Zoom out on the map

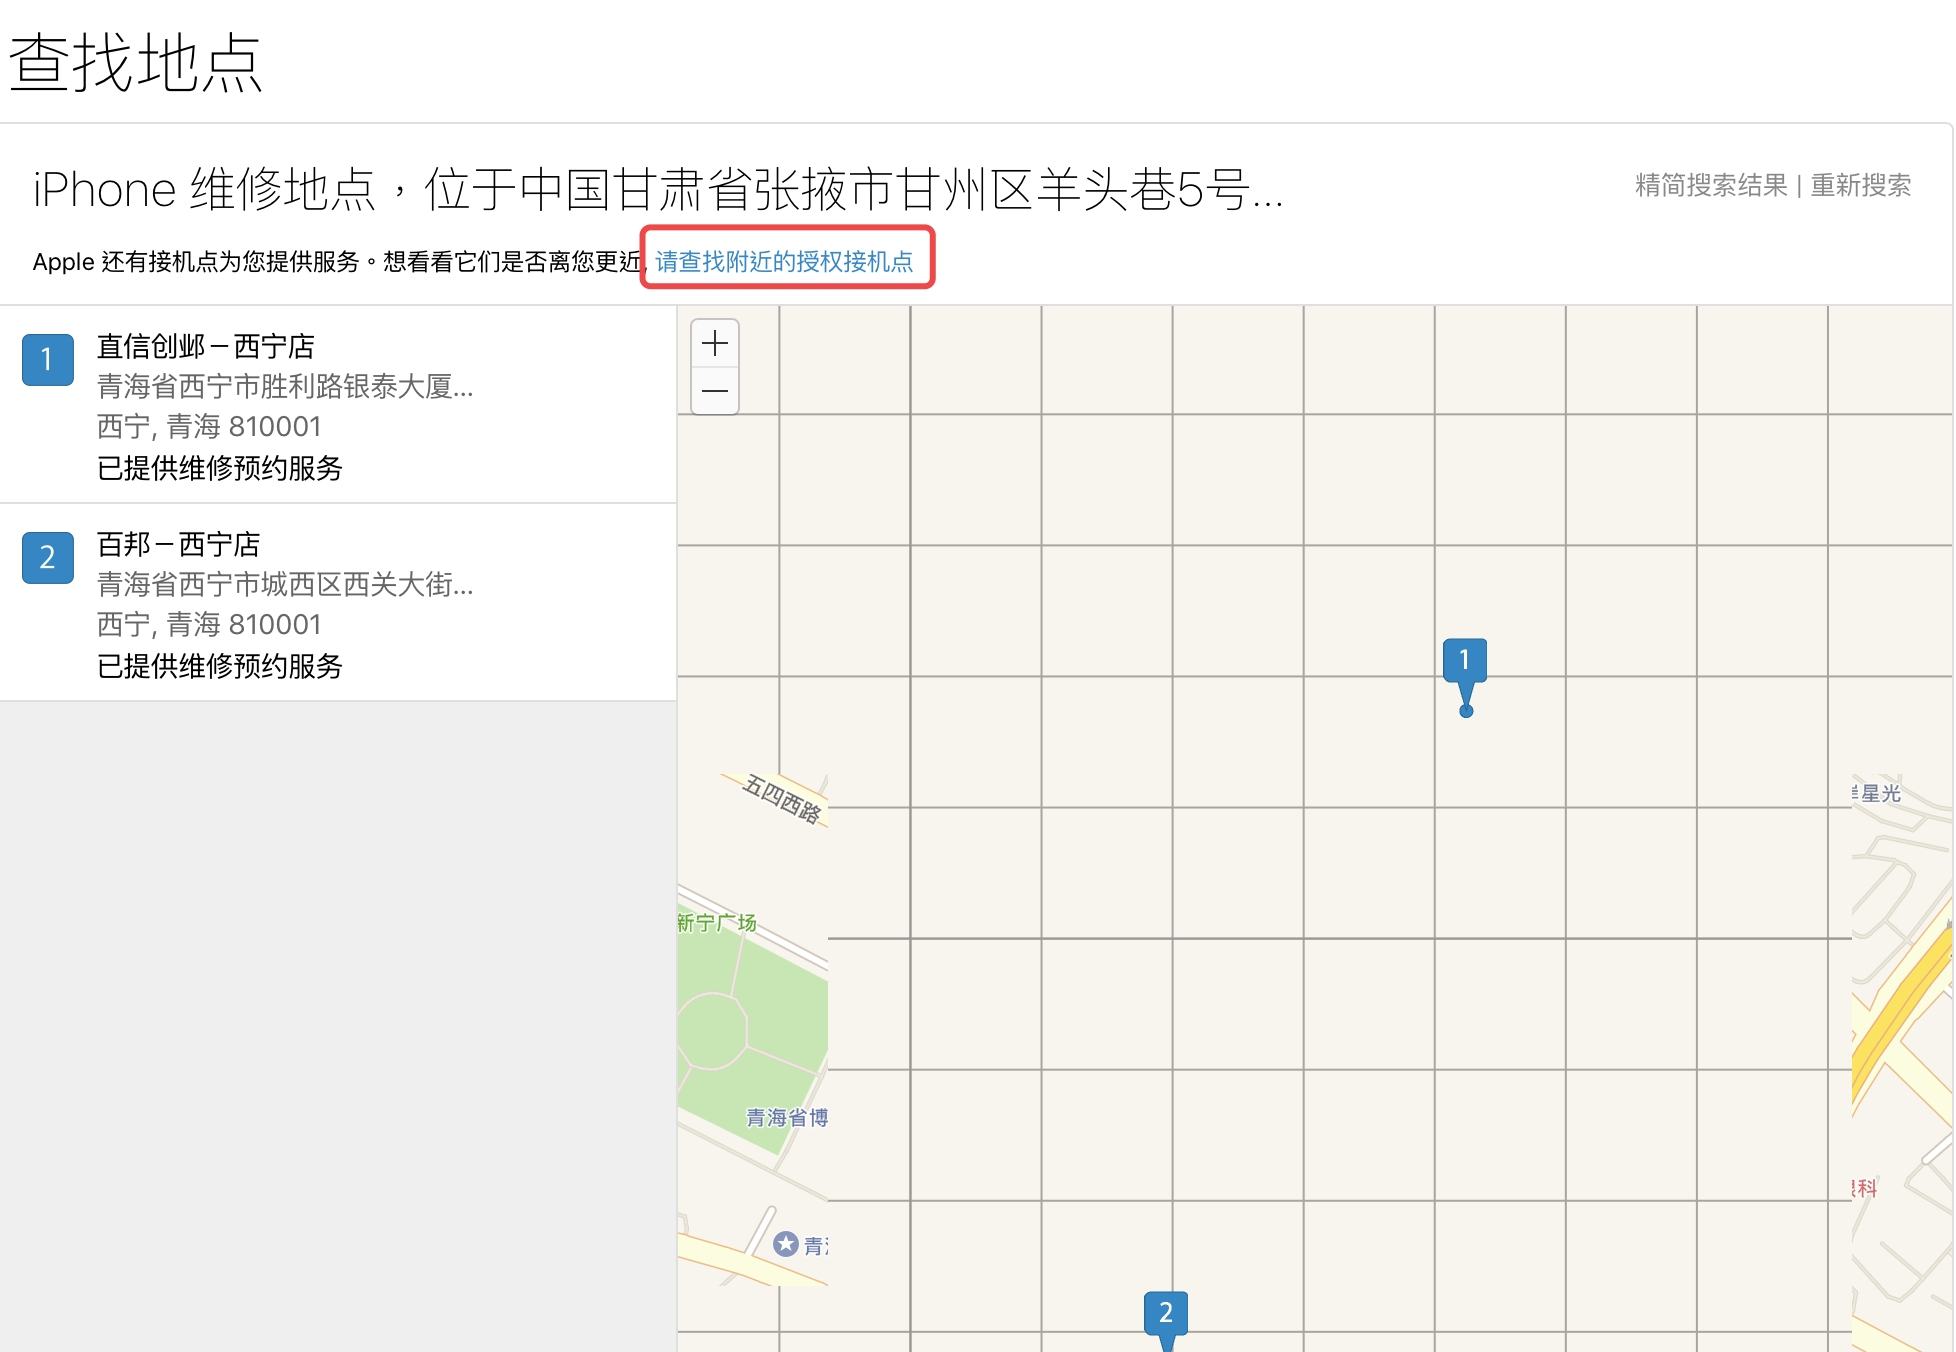pos(715,391)
